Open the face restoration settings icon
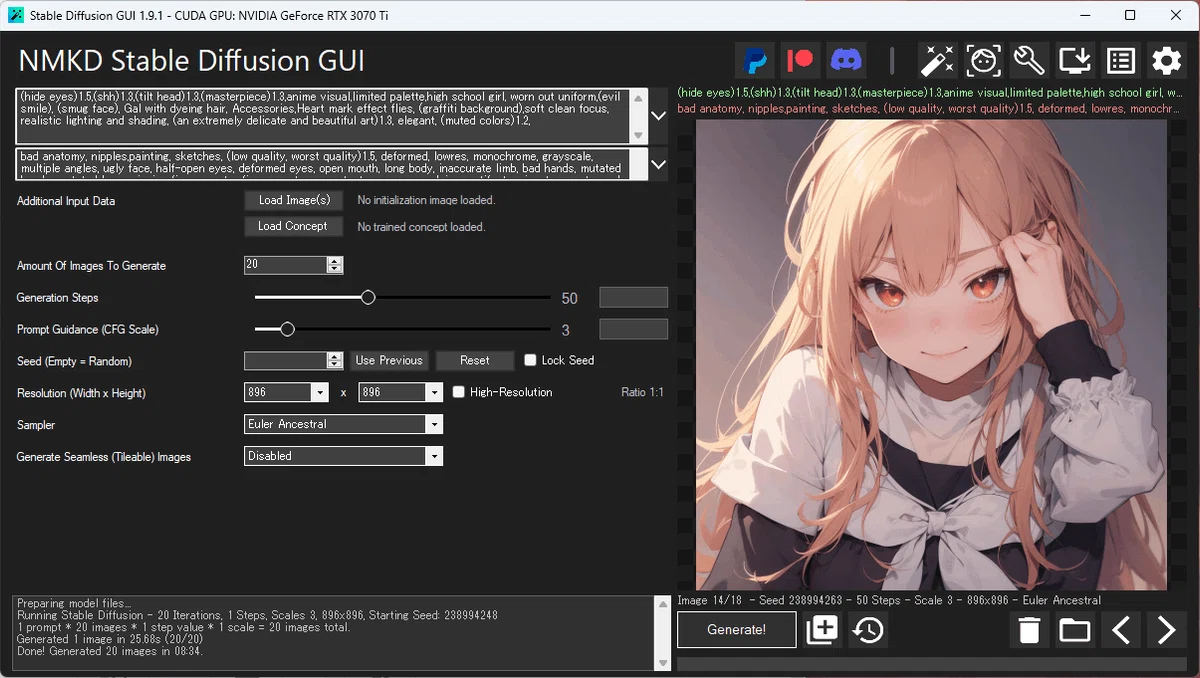 tap(984, 61)
